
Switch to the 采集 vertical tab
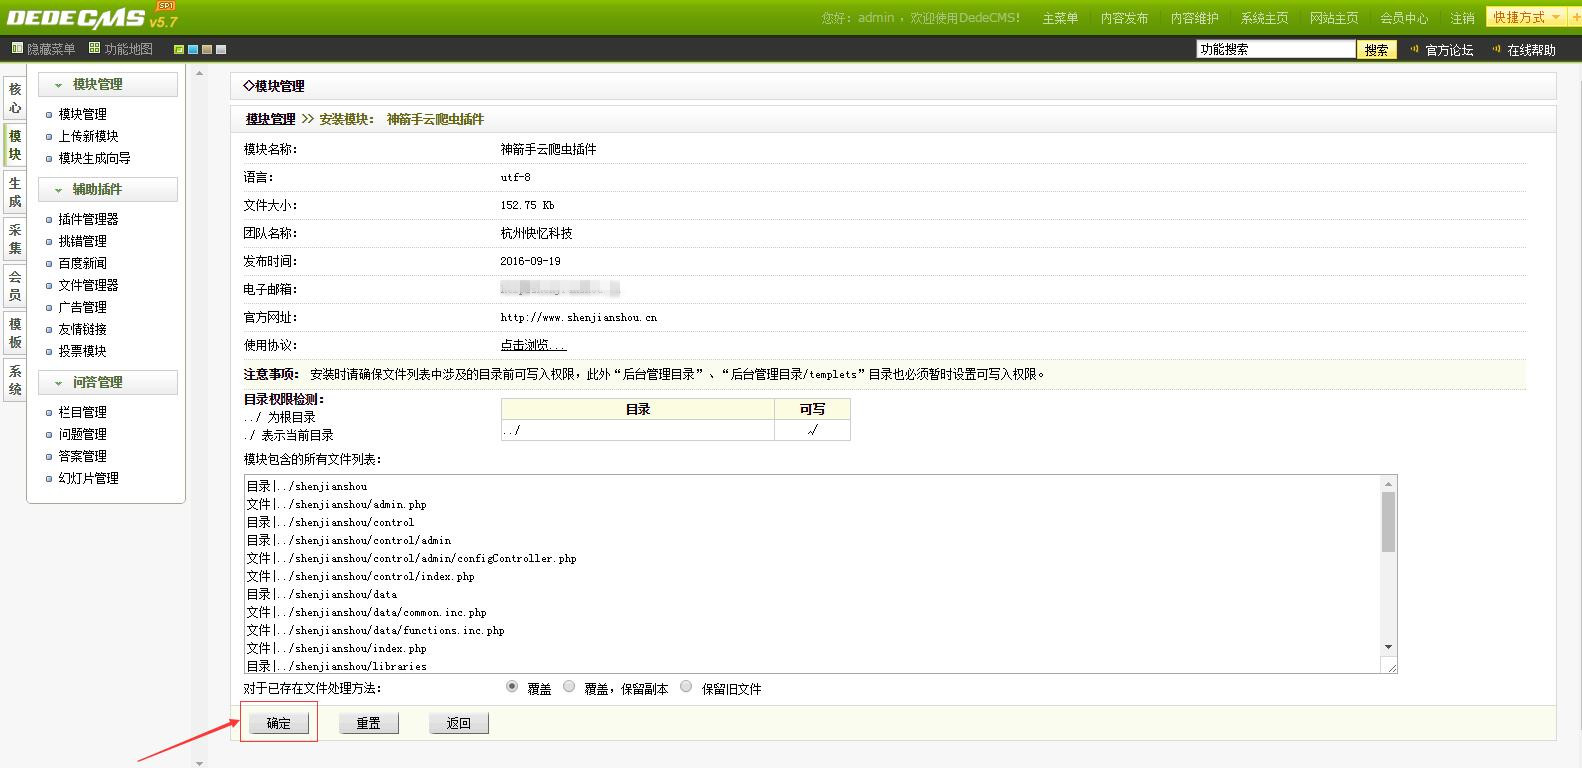coord(14,239)
